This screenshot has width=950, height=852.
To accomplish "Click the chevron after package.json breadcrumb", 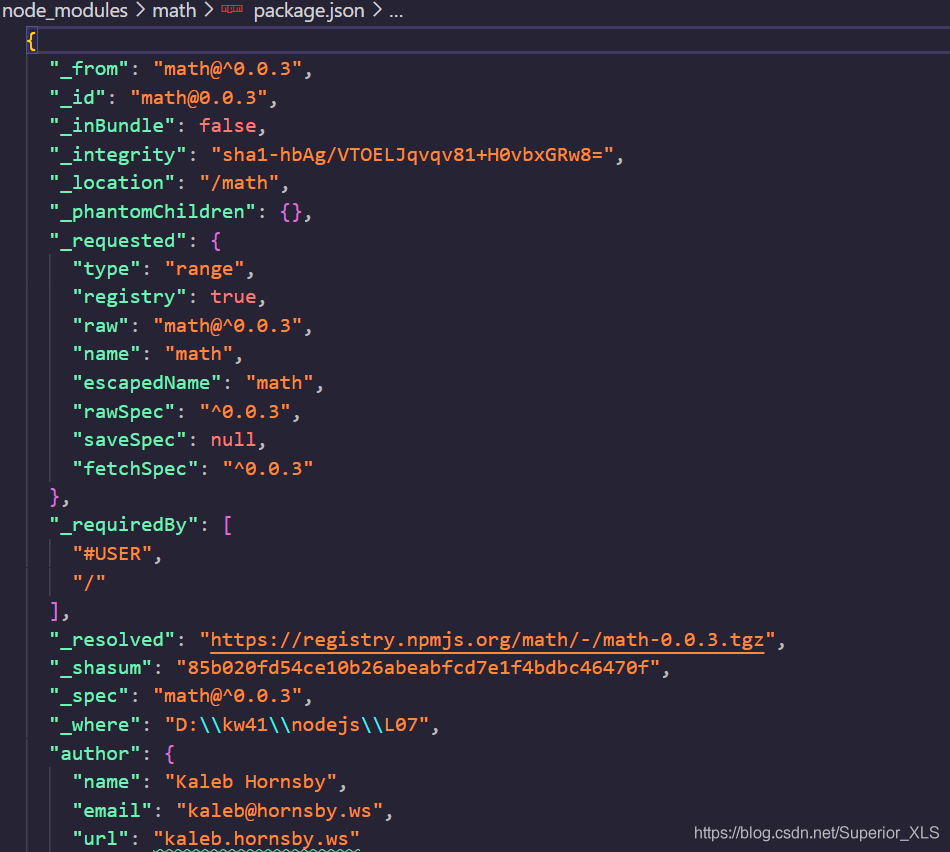I will (x=377, y=11).
